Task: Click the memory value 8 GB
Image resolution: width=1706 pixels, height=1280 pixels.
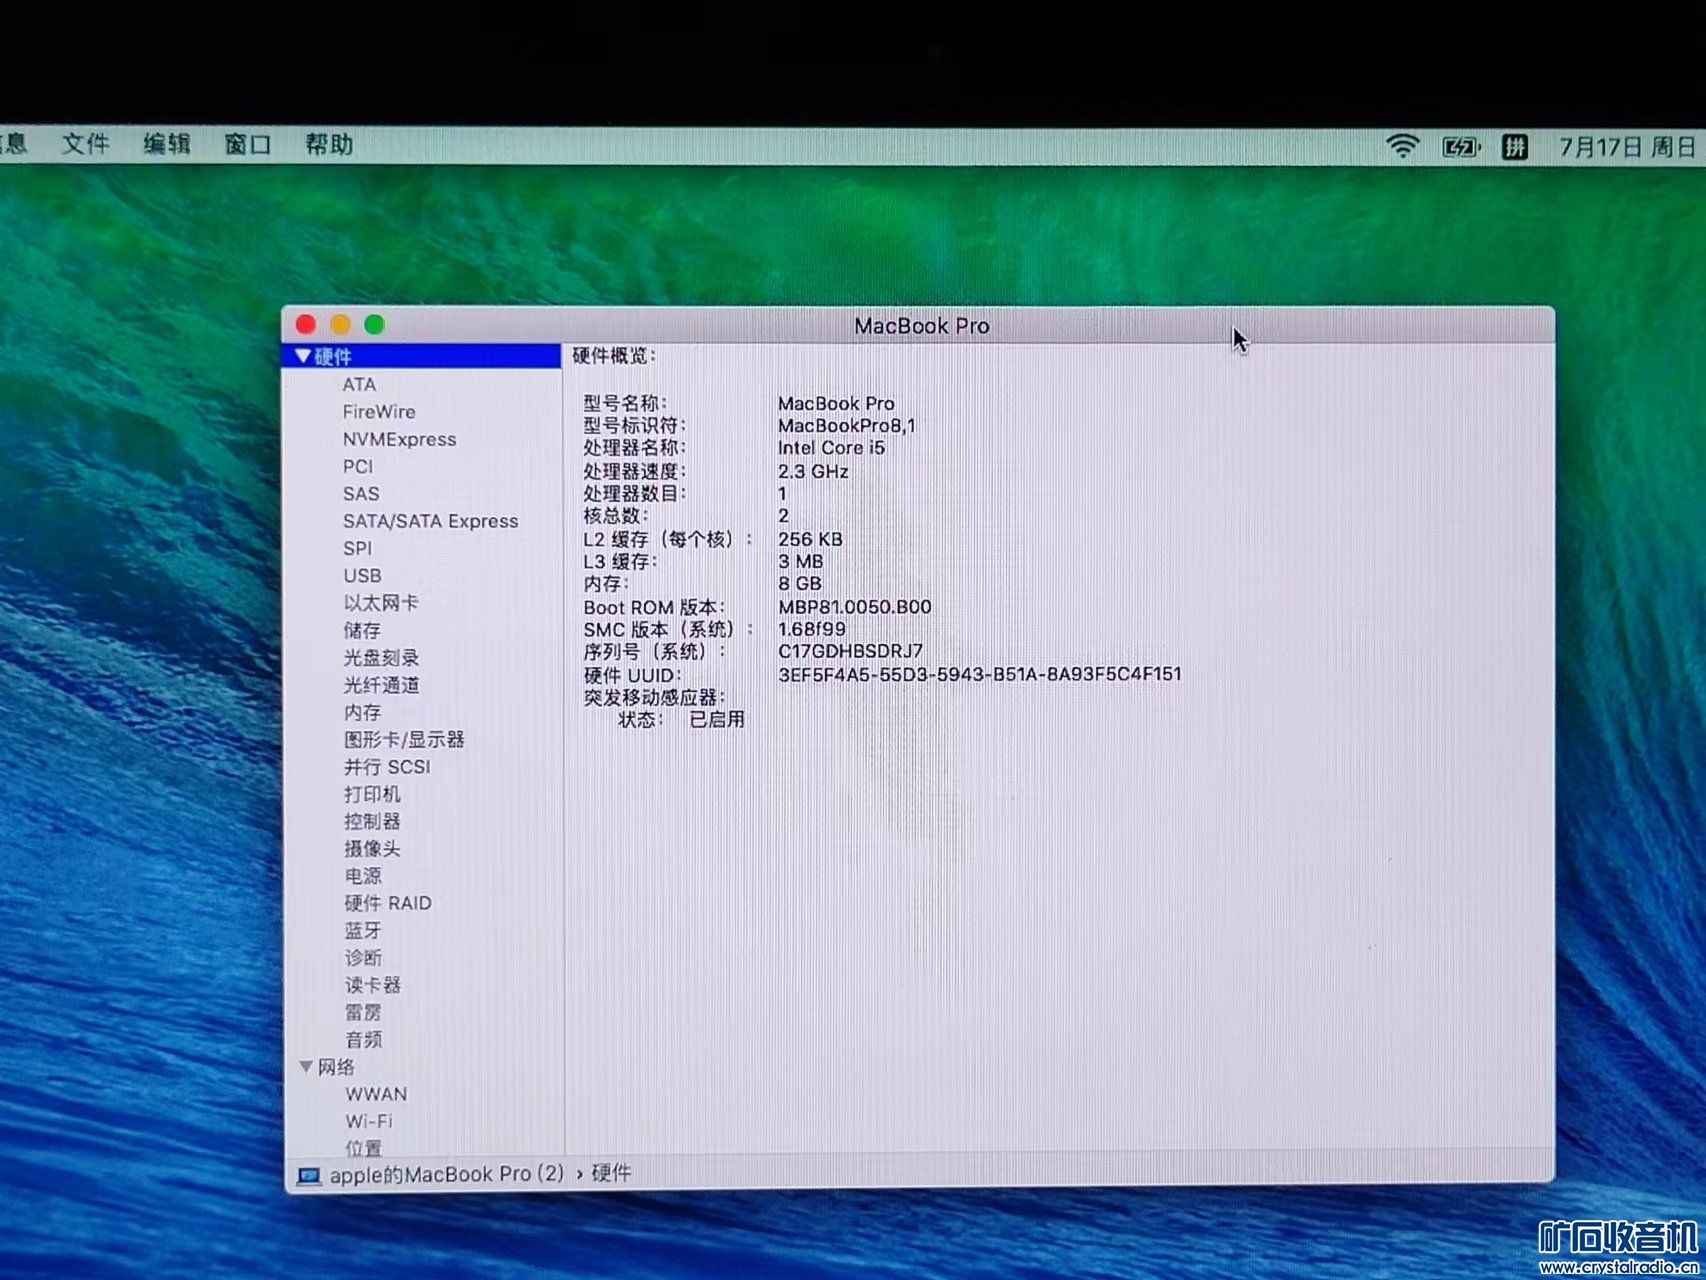Action: (x=799, y=583)
